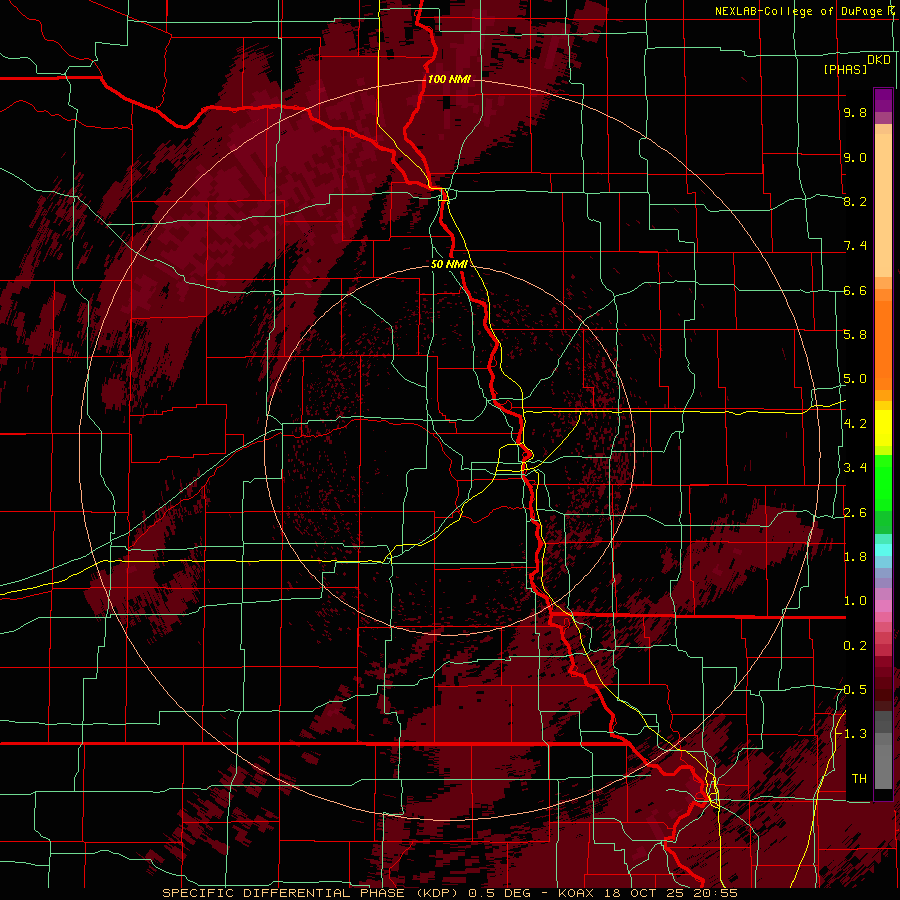Image resolution: width=900 pixels, height=900 pixels.
Task: Pick the purple segment atop the color bar
Action: pos(883,100)
